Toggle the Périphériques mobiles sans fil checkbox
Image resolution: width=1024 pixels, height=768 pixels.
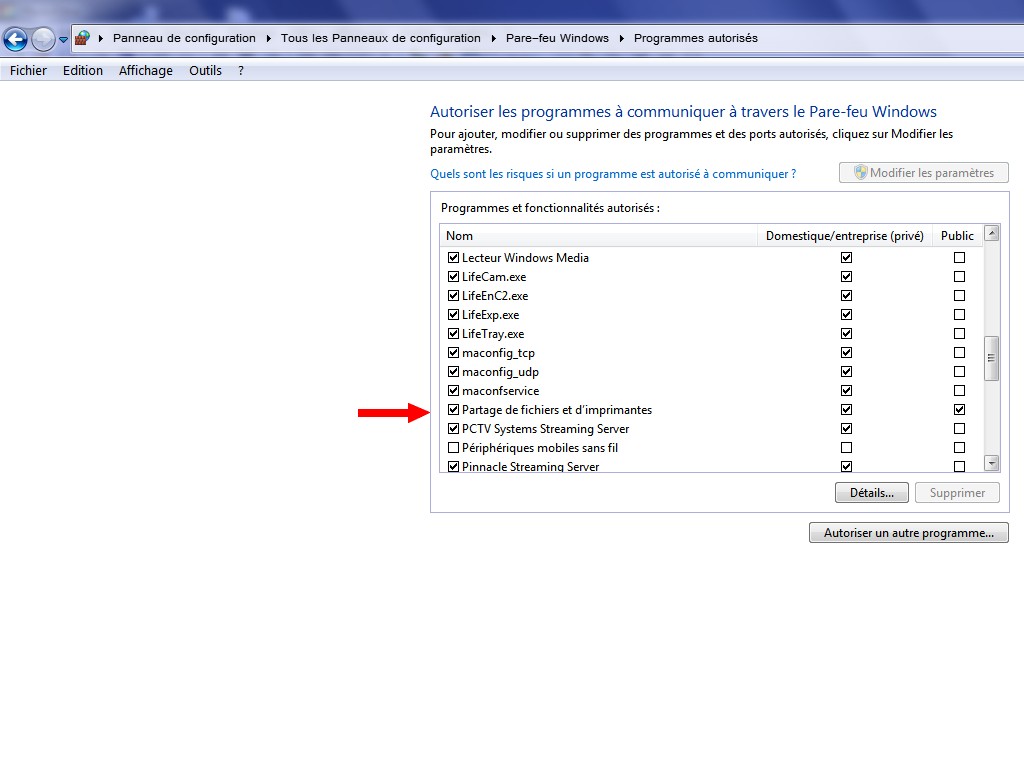[x=454, y=448]
